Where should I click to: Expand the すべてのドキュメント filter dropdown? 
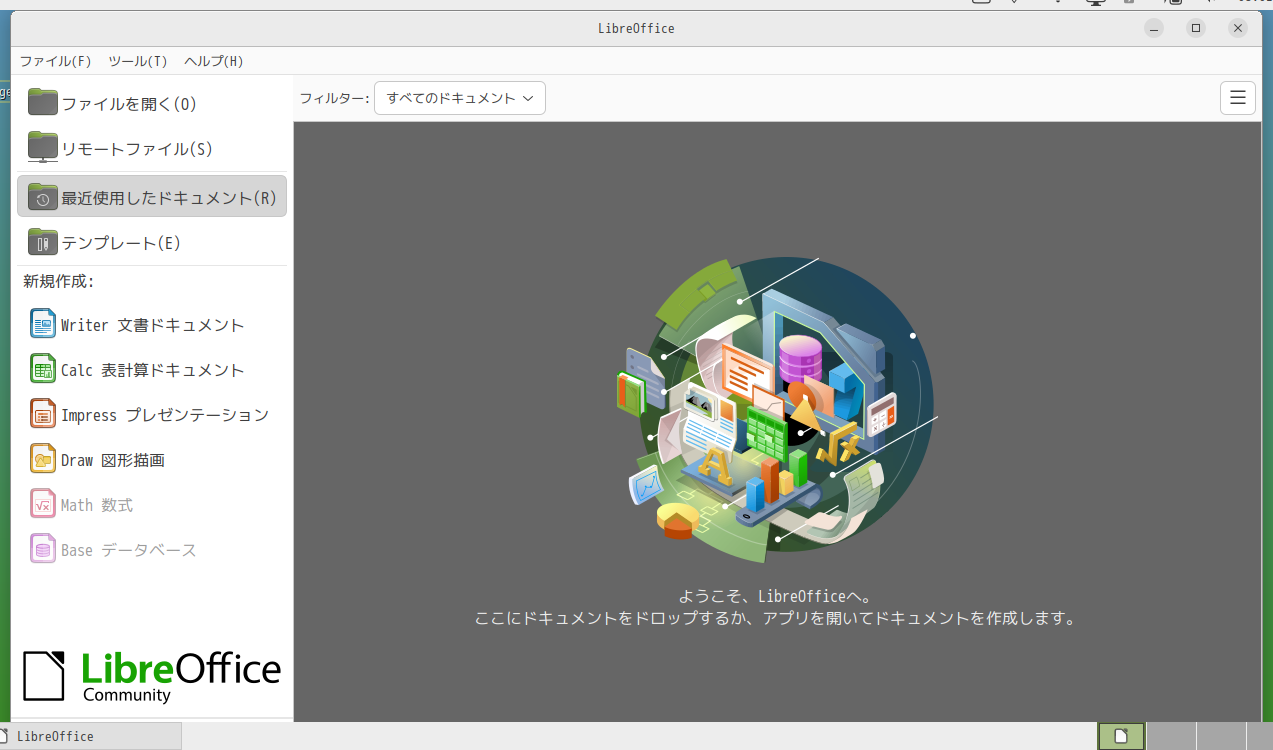point(459,98)
